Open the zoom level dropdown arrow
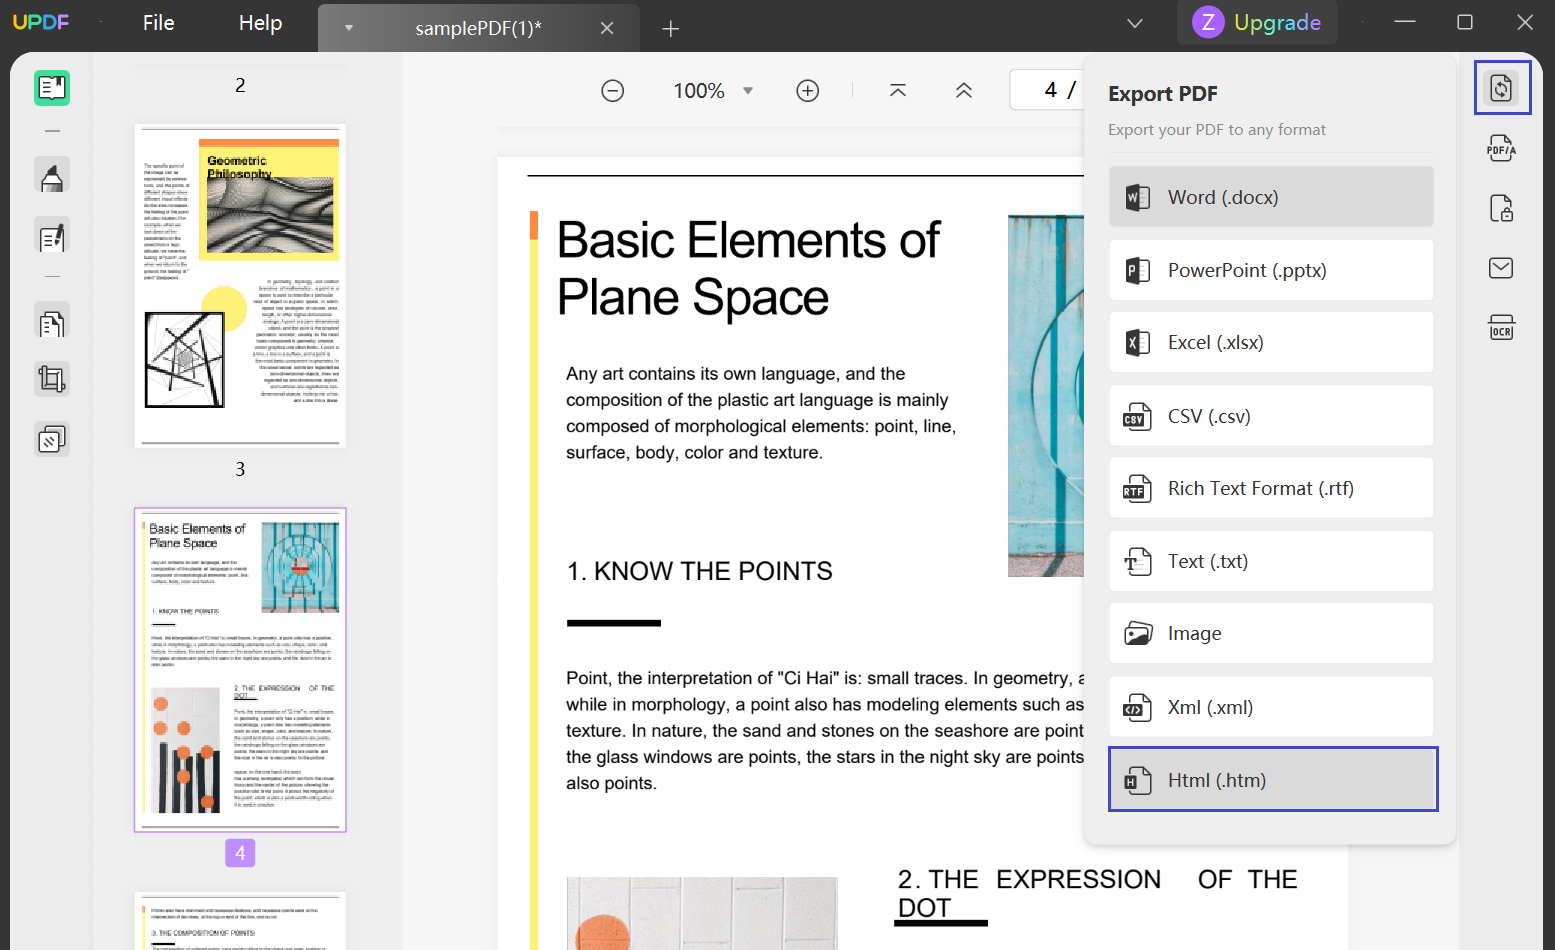1555x950 pixels. coord(748,91)
